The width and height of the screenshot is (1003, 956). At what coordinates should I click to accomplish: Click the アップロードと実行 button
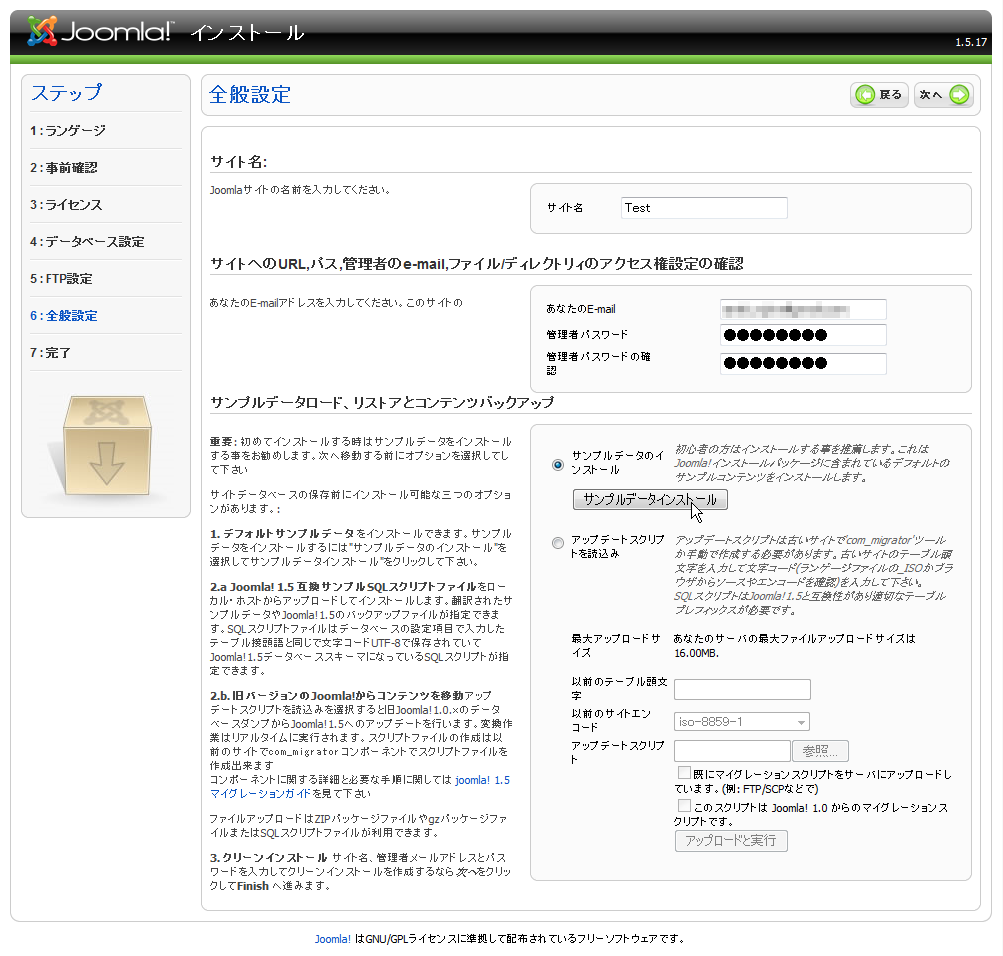[x=731, y=841]
